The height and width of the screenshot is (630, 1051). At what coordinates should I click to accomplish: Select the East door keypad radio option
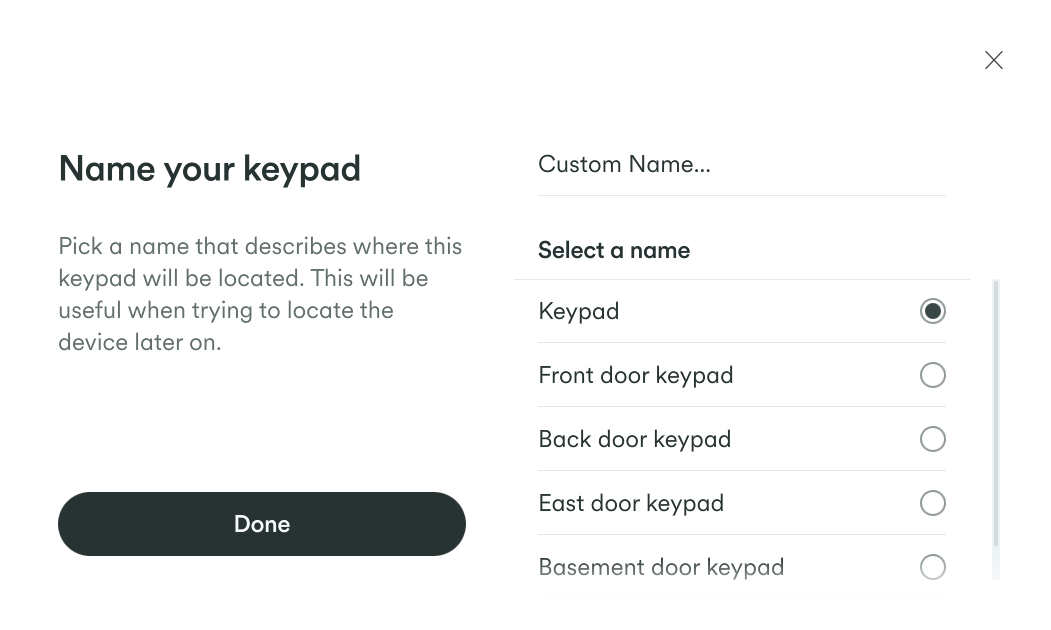[932, 503]
